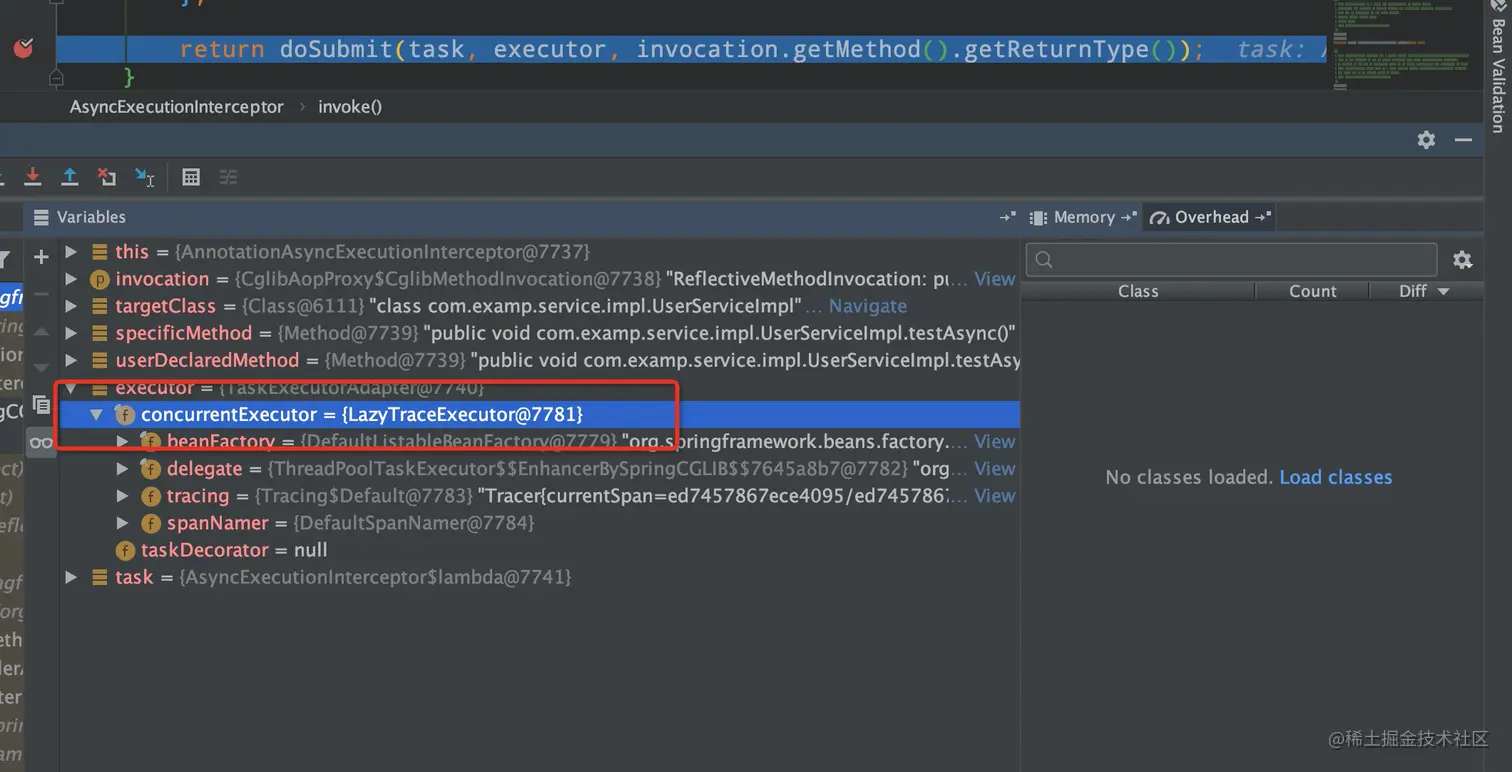
Task: Move the watch down with the down arrow icon
Action: [x=41, y=367]
